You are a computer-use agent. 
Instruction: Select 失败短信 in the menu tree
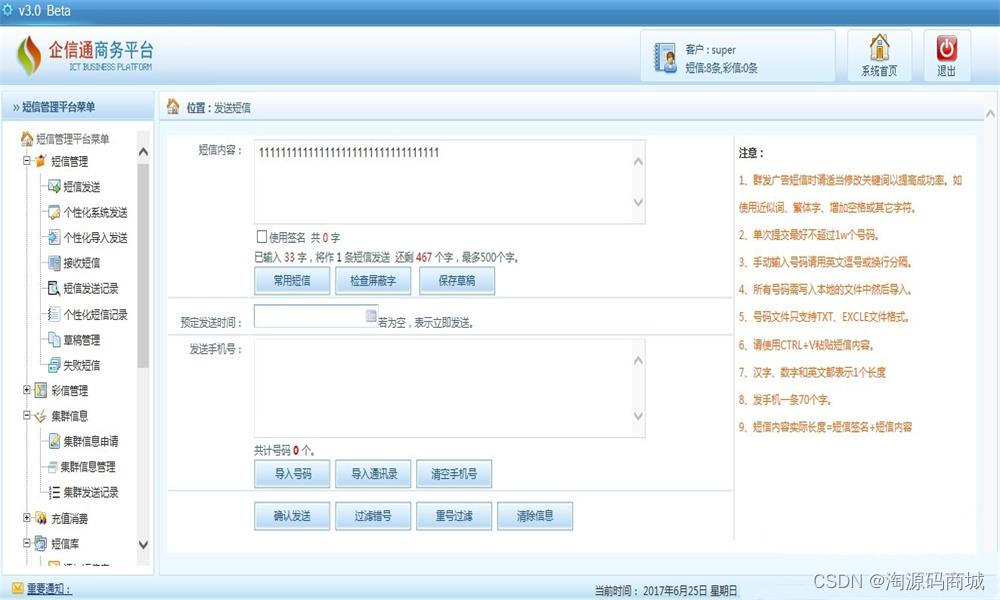click(x=82, y=365)
